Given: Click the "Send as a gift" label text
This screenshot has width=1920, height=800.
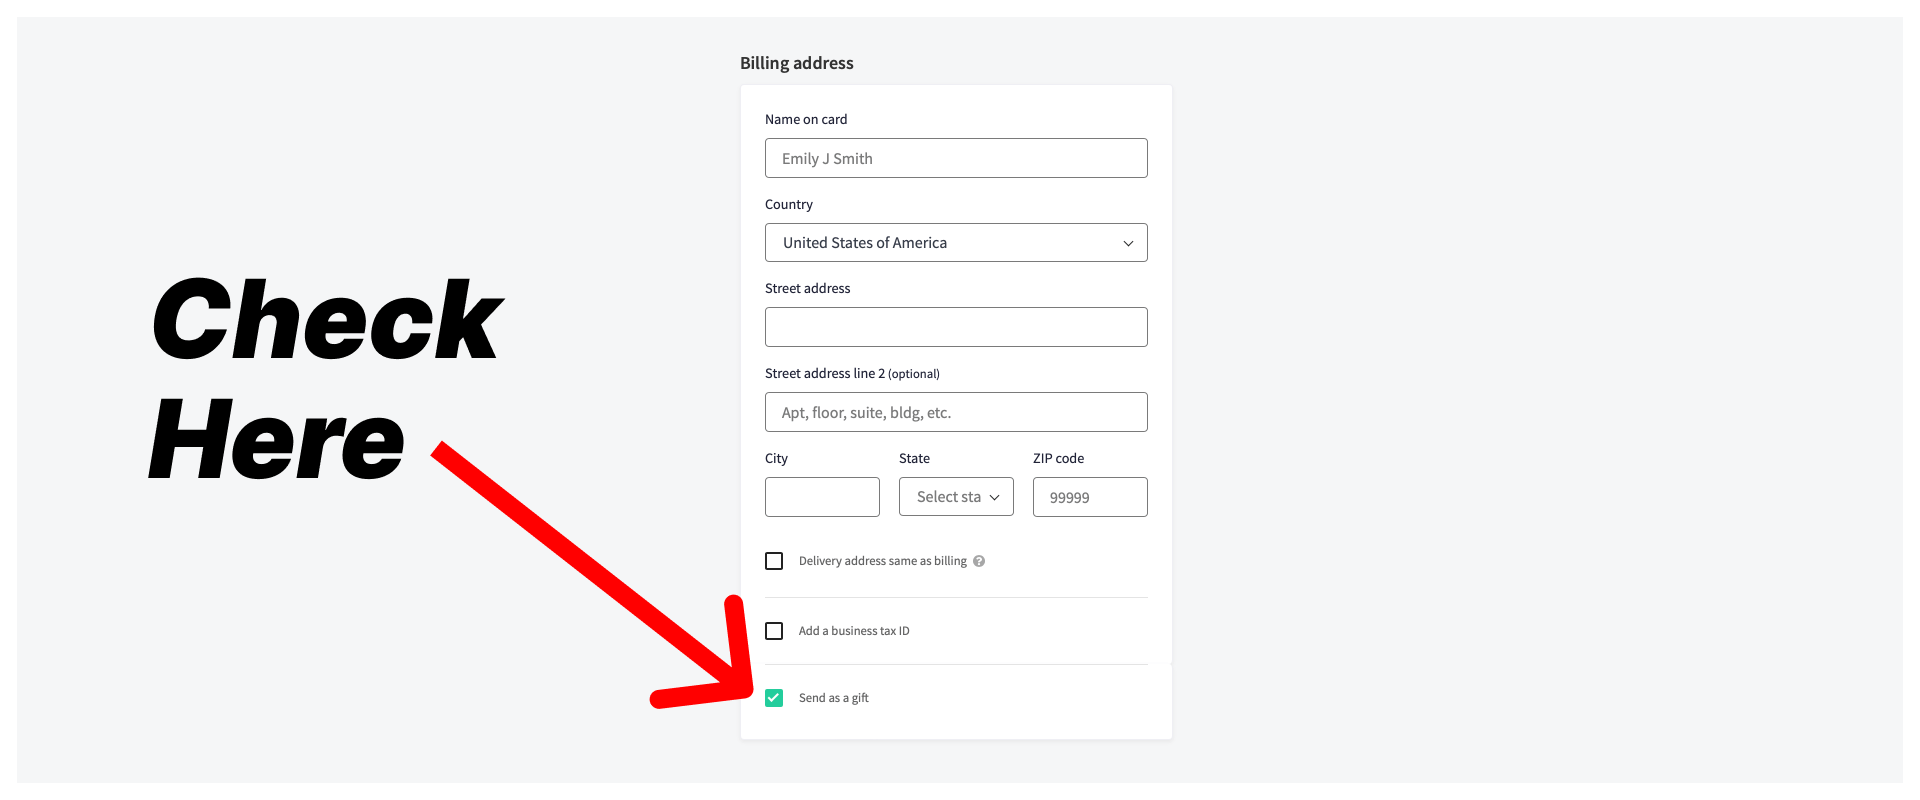Looking at the screenshot, I should [833, 698].
